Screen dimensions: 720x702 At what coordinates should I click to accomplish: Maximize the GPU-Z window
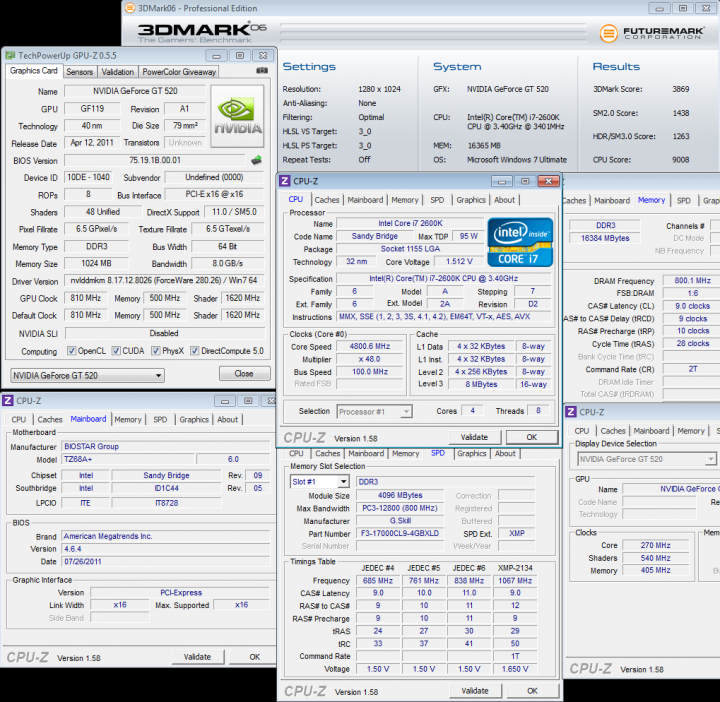pos(240,56)
